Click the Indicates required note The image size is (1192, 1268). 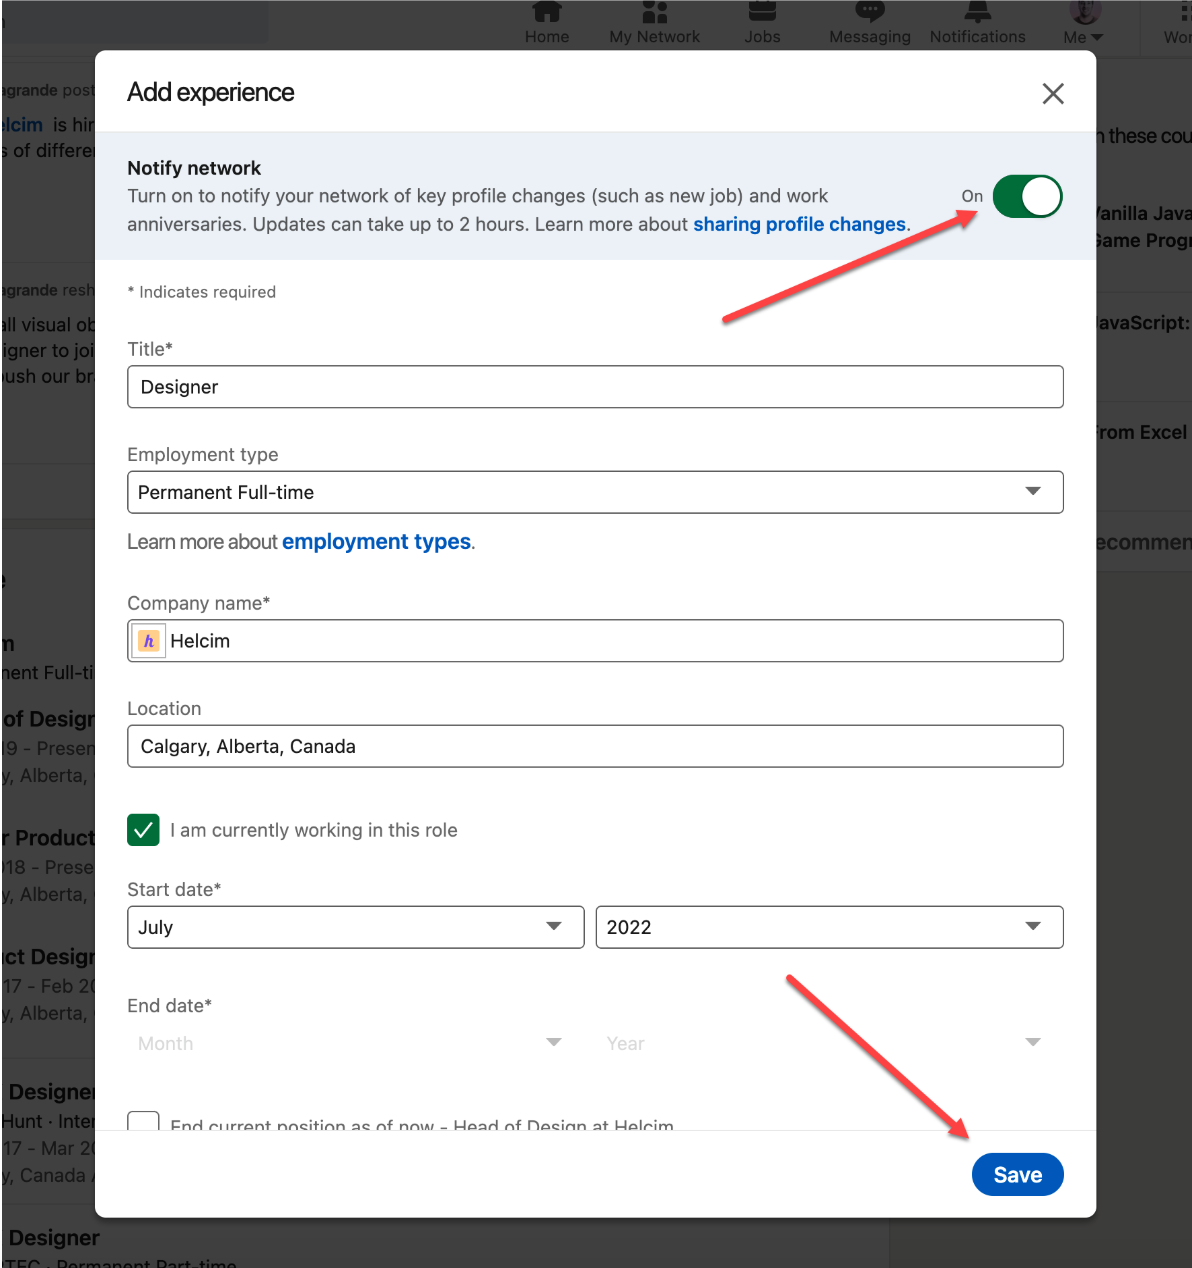(202, 292)
